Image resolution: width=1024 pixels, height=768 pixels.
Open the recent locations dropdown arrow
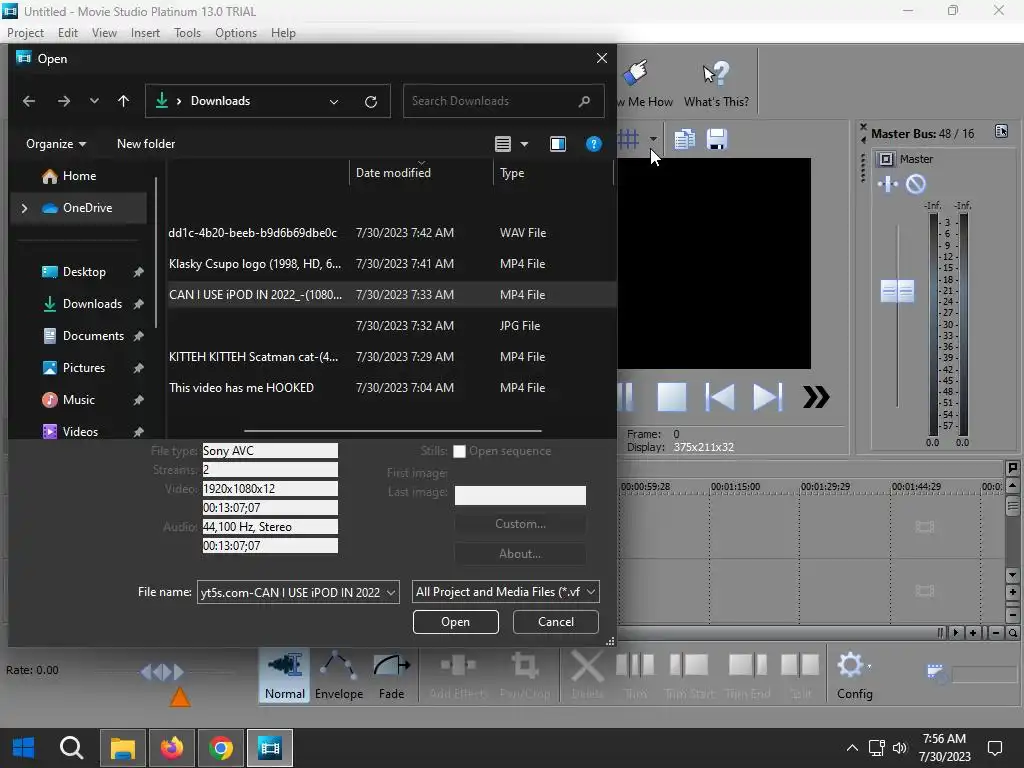click(94, 101)
